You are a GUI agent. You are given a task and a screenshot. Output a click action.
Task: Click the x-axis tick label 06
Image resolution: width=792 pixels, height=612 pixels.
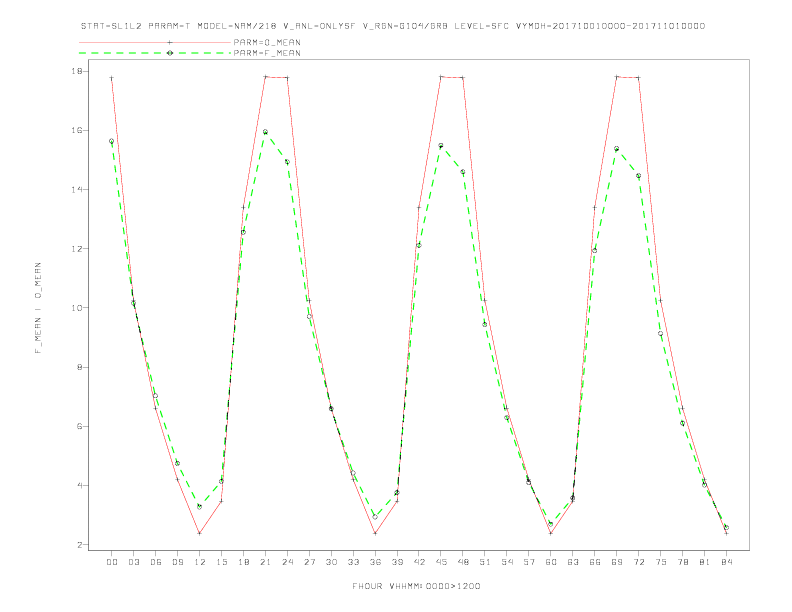pyautogui.click(x=156, y=562)
